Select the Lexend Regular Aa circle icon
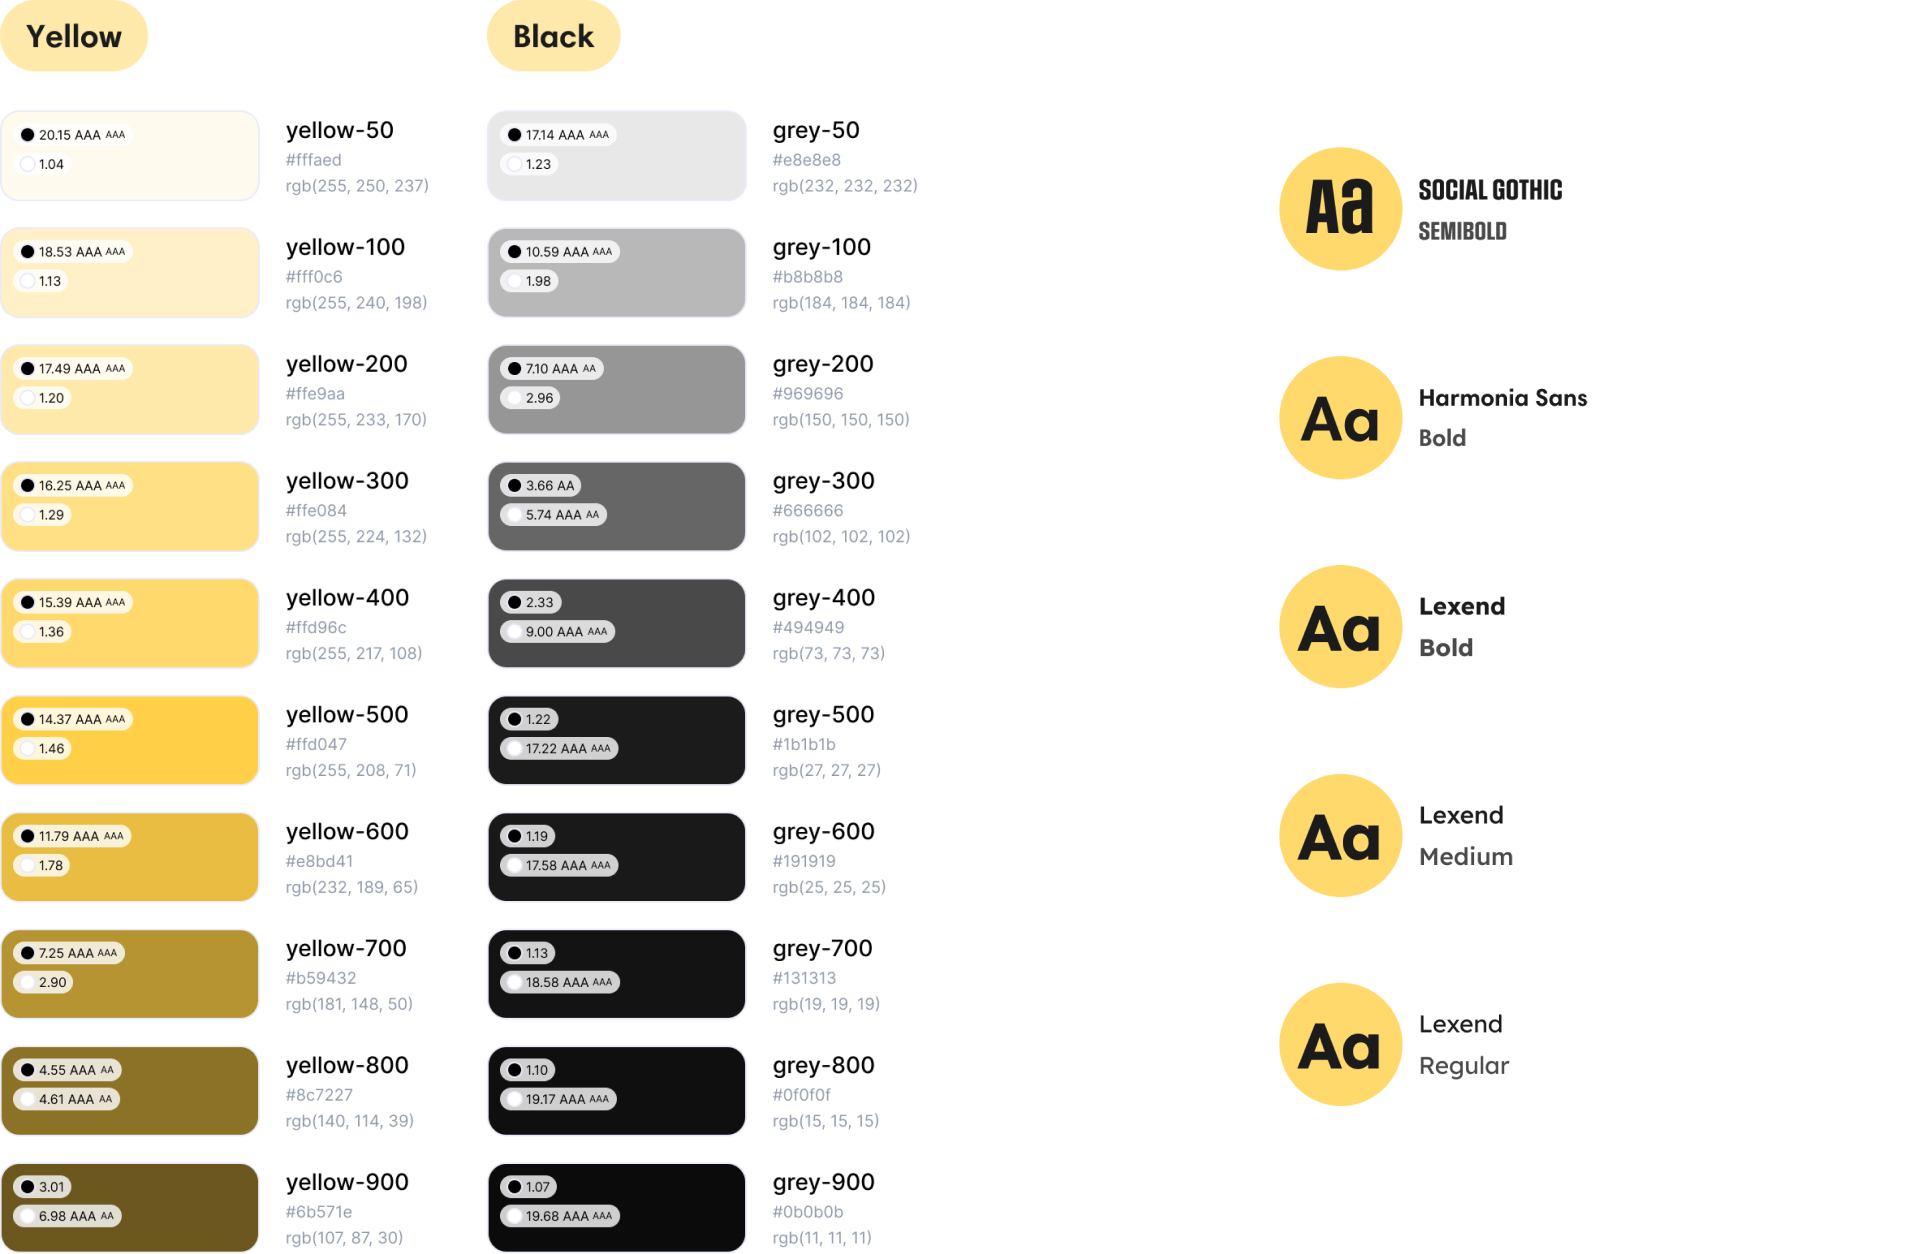This screenshot has height=1254, width=1906. point(1340,1045)
